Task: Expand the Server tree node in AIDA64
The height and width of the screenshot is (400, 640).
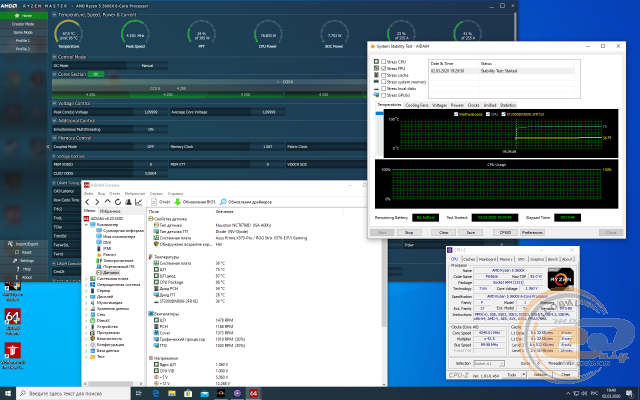Action: pos(86,291)
